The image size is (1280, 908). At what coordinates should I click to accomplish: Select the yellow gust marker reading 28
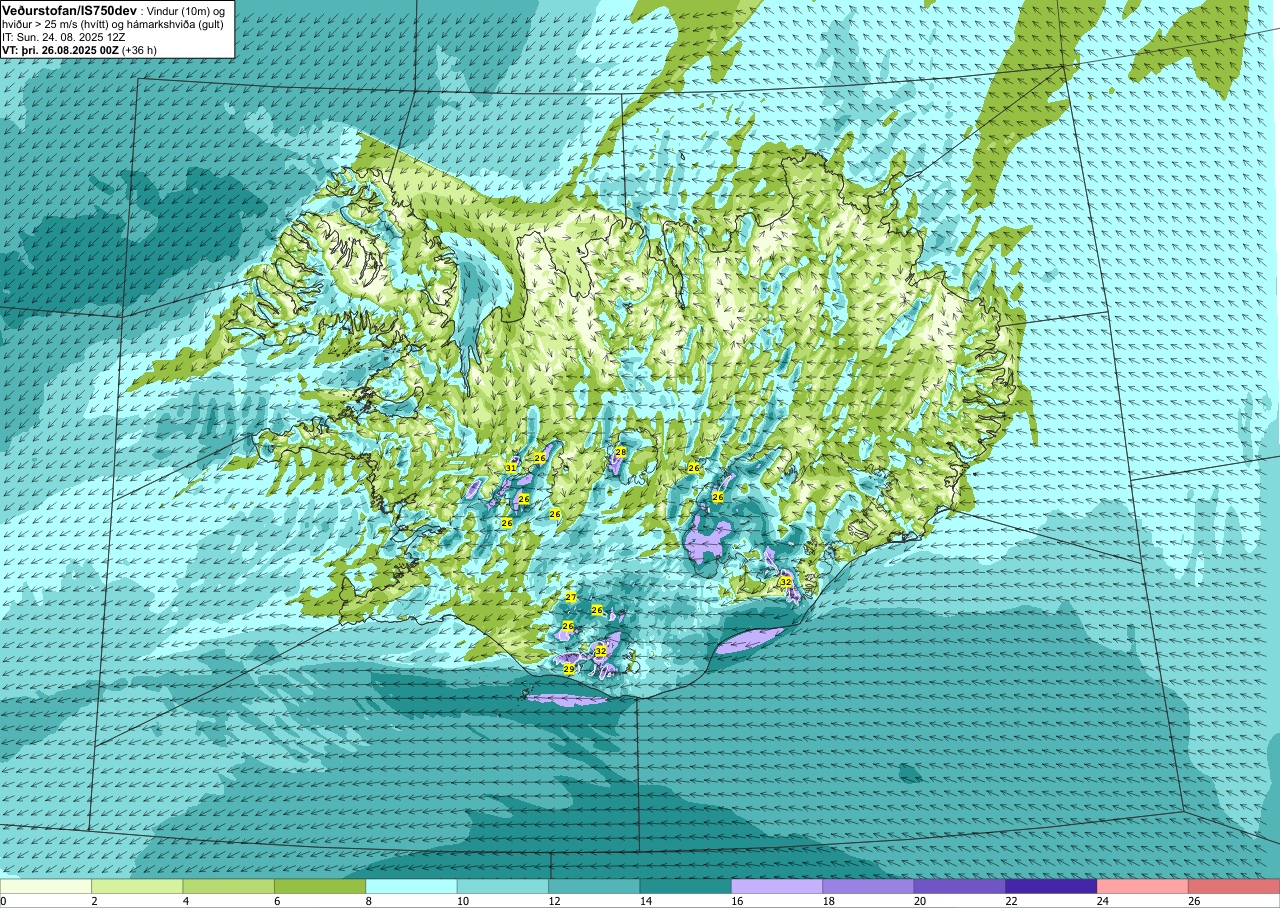click(x=620, y=452)
